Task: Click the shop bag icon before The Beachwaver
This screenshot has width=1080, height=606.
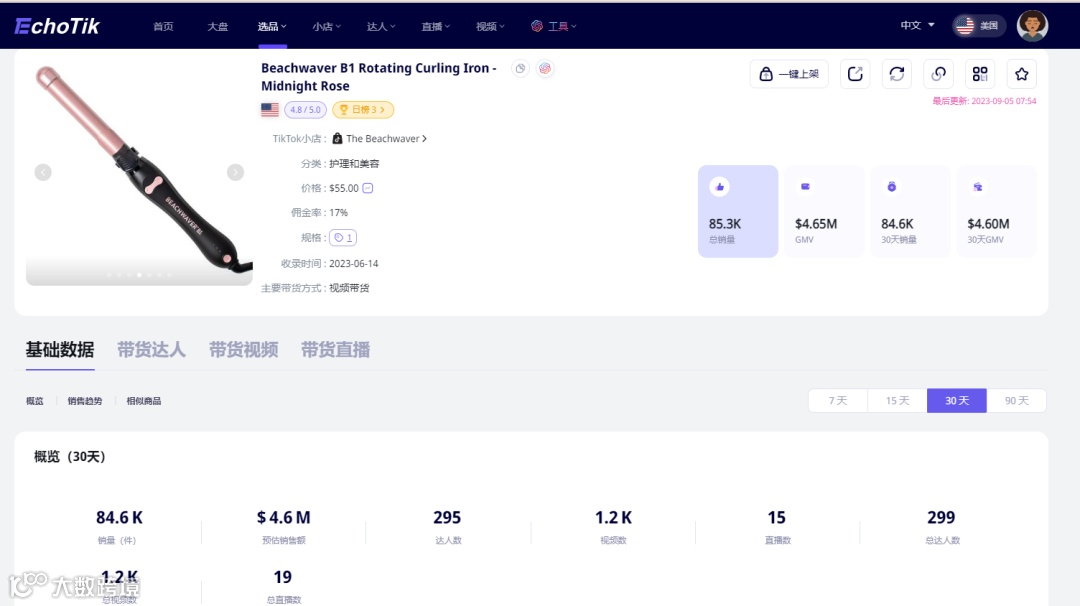Action: (338, 138)
